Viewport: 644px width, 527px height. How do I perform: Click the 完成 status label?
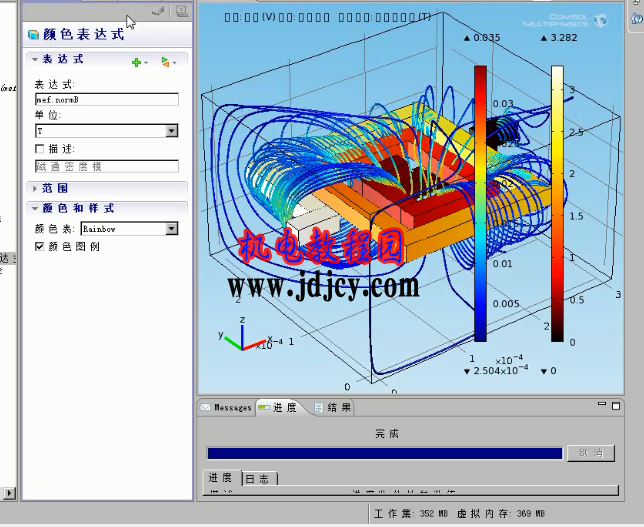386,434
